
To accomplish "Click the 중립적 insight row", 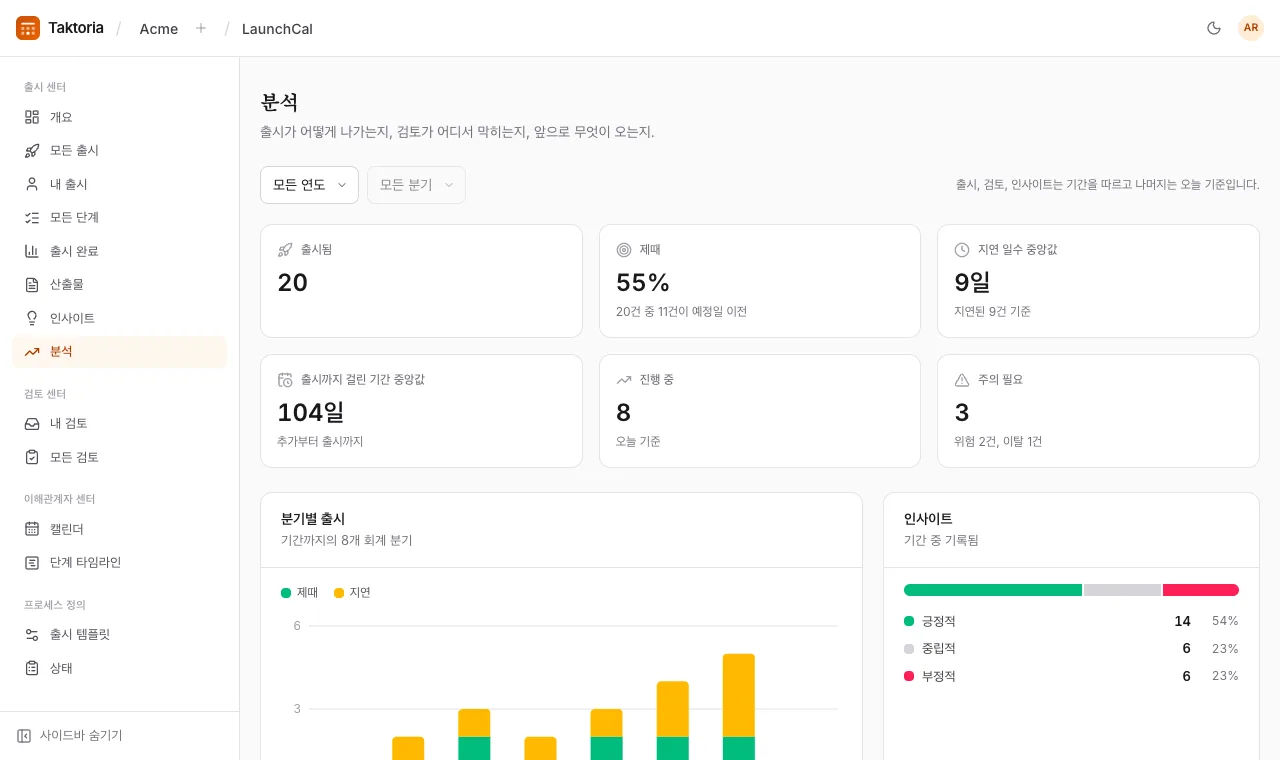I will [x=1071, y=648].
